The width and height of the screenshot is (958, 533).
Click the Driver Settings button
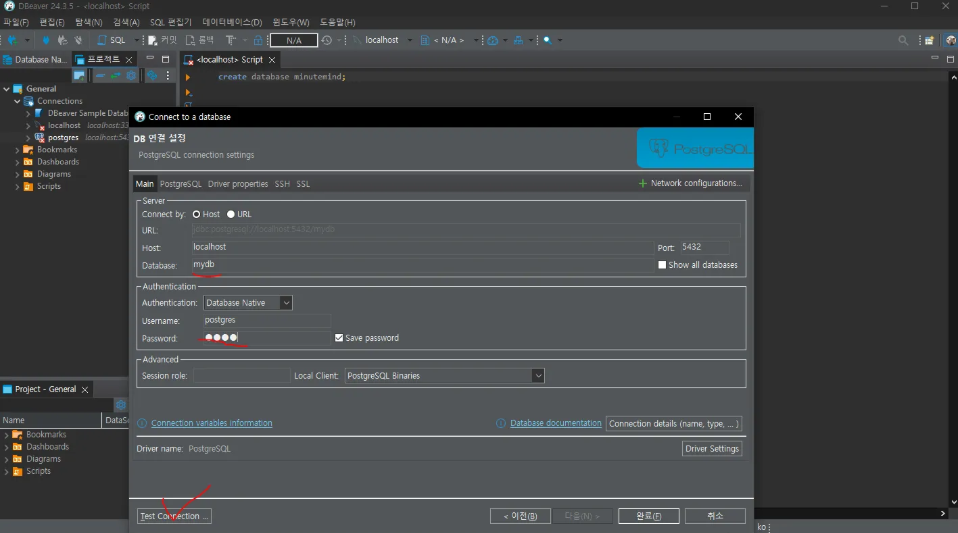tap(712, 449)
